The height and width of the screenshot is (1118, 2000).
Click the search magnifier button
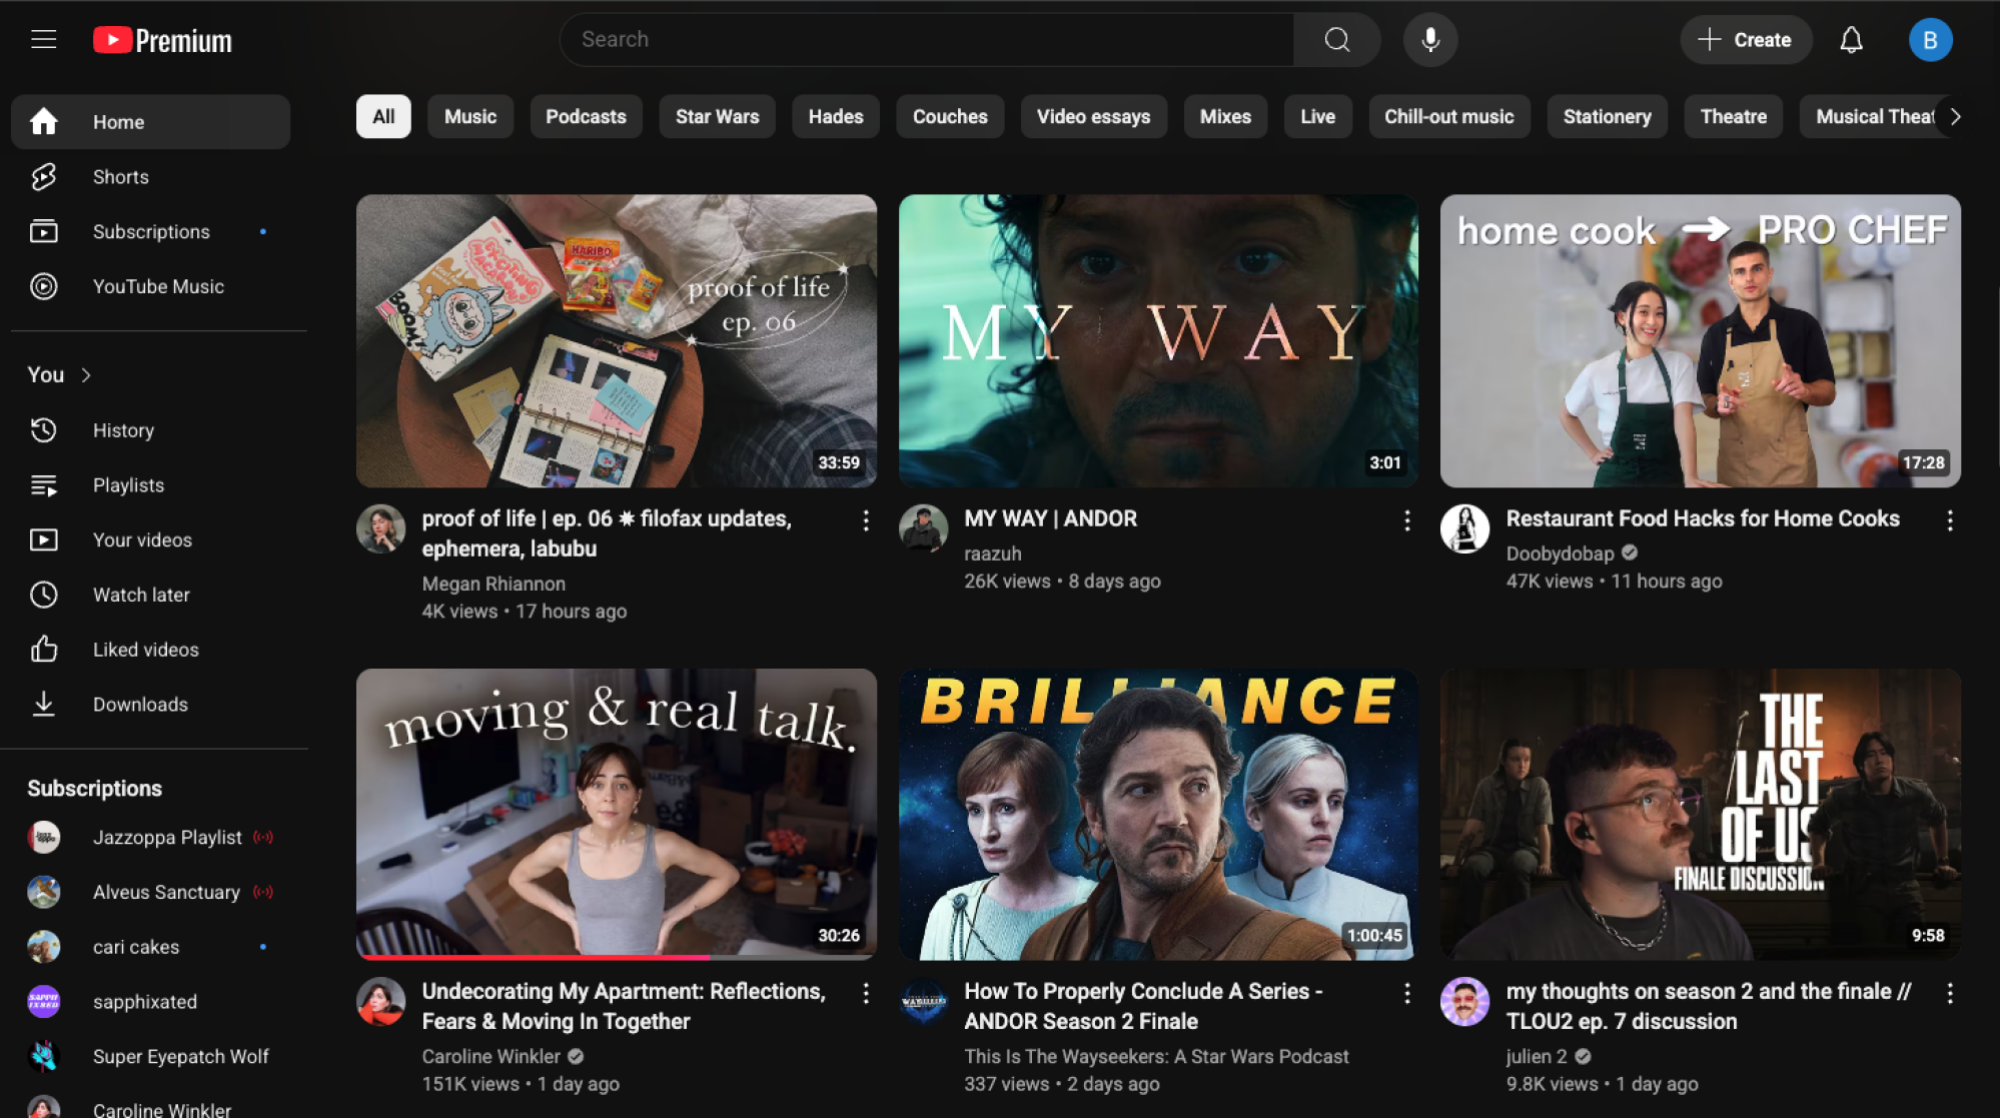point(1337,40)
